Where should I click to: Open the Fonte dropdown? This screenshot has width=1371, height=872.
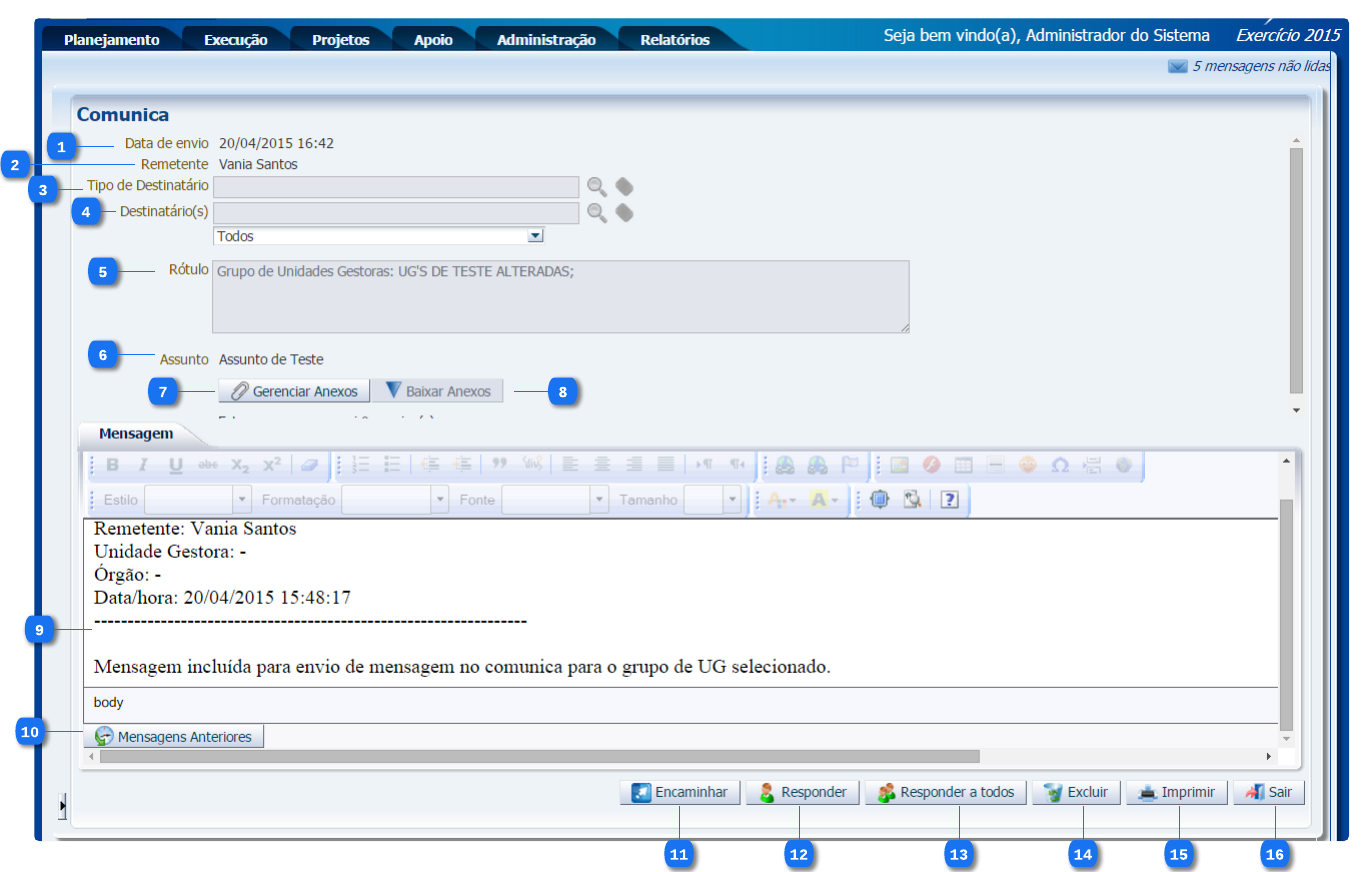599,500
